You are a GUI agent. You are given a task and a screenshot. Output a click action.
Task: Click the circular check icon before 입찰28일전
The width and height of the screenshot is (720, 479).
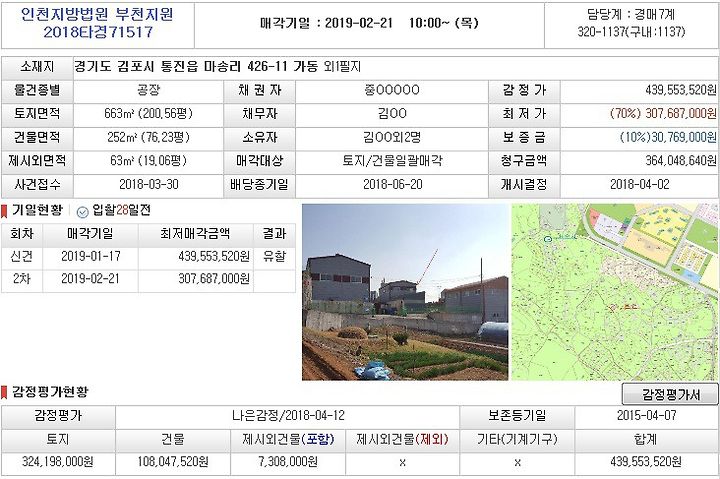(82, 212)
